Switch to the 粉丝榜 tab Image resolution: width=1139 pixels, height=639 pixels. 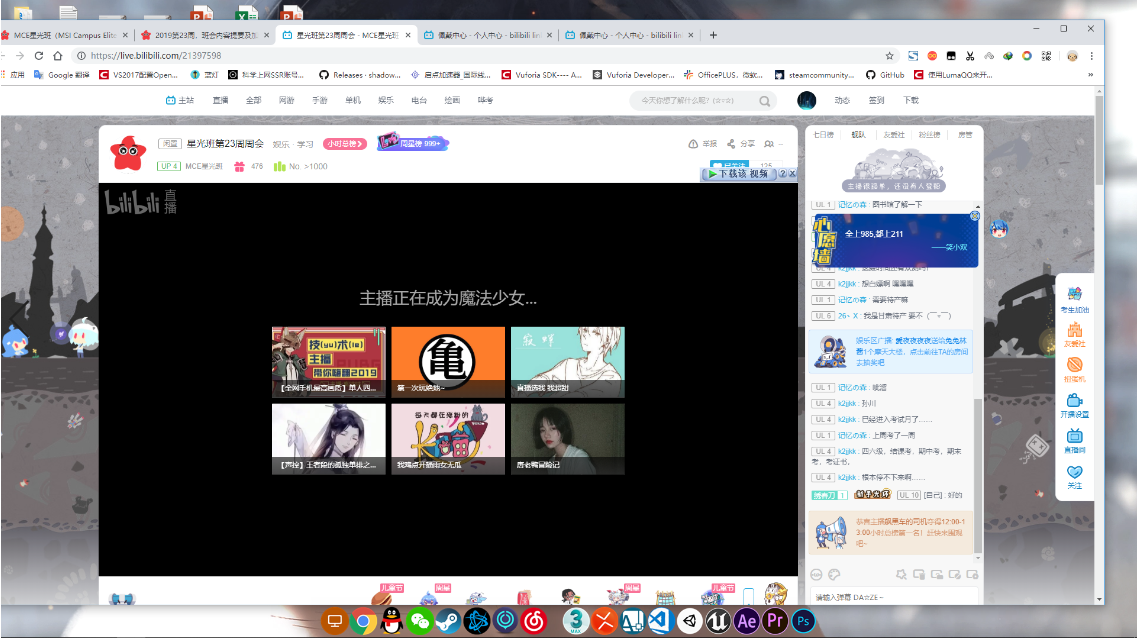point(929,135)
